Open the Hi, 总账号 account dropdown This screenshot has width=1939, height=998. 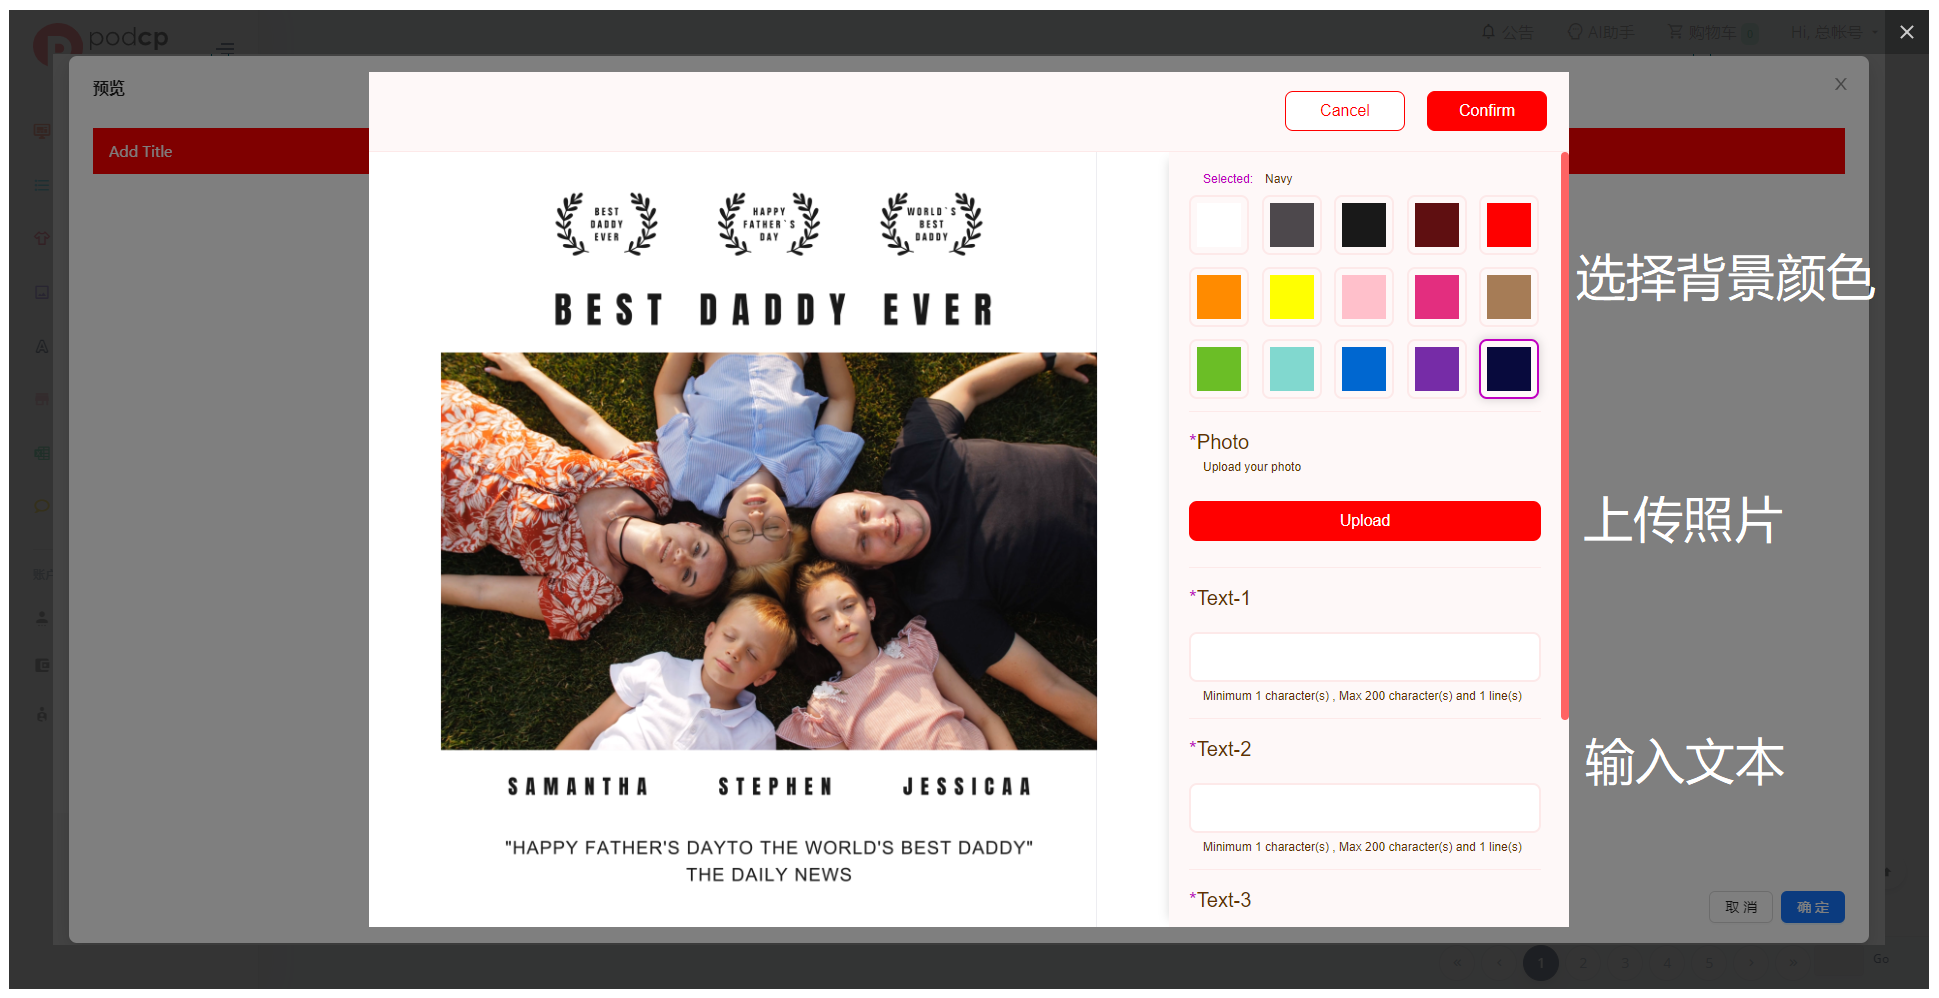coord(1834,33)
